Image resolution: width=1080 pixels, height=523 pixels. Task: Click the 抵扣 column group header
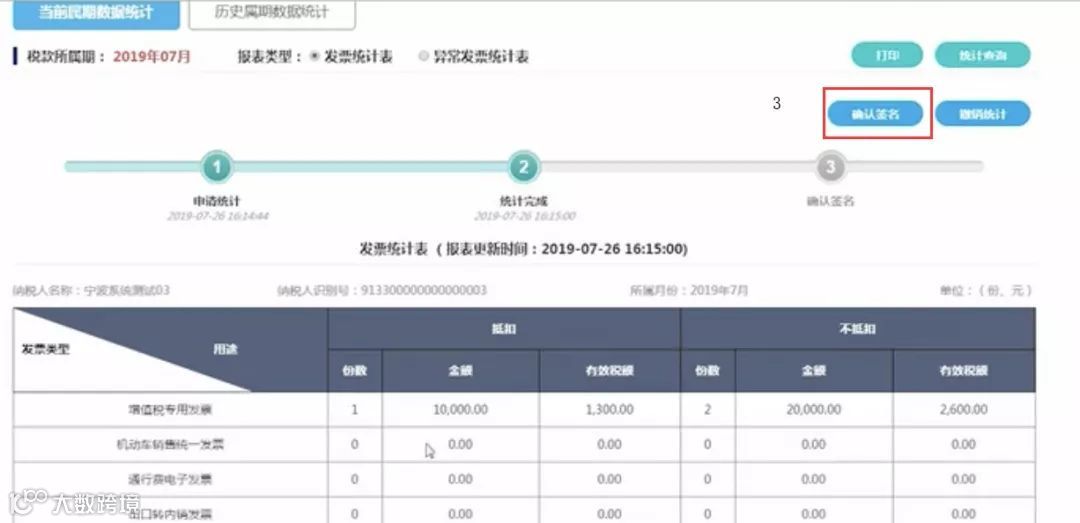pos(504,329)
